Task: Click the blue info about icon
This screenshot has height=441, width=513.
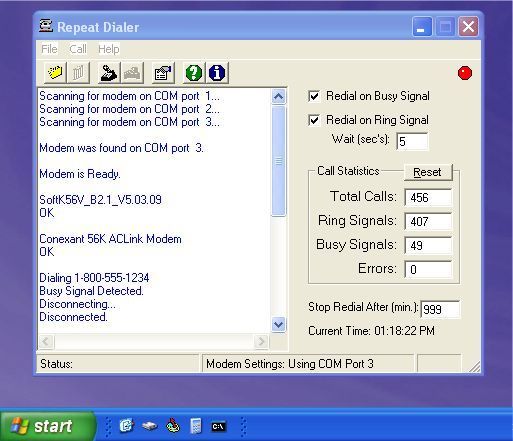Action: point(217,72)
